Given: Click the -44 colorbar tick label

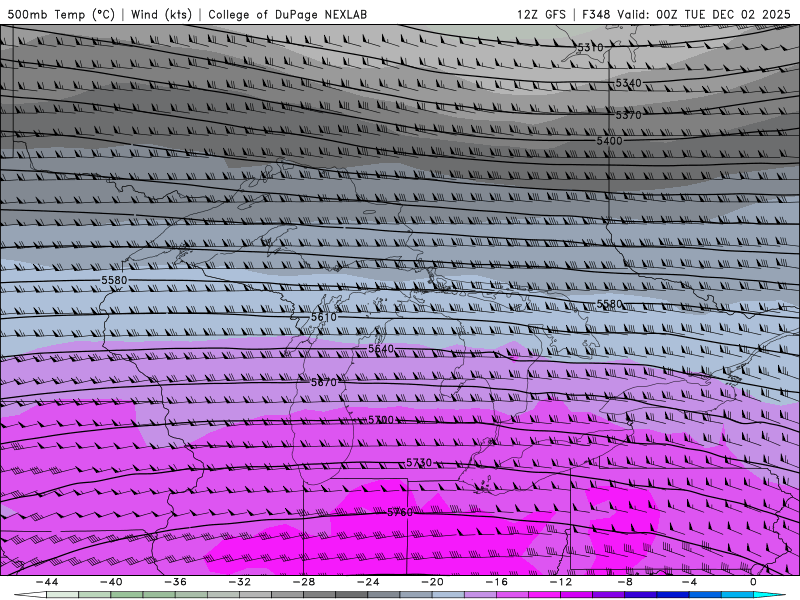Looking at the screenshot, I should pyautogui.click(x=47, y=582).
